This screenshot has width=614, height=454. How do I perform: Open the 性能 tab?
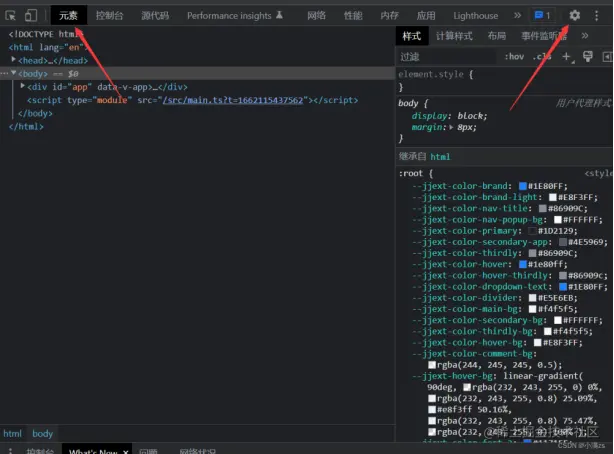click(353, 16)
